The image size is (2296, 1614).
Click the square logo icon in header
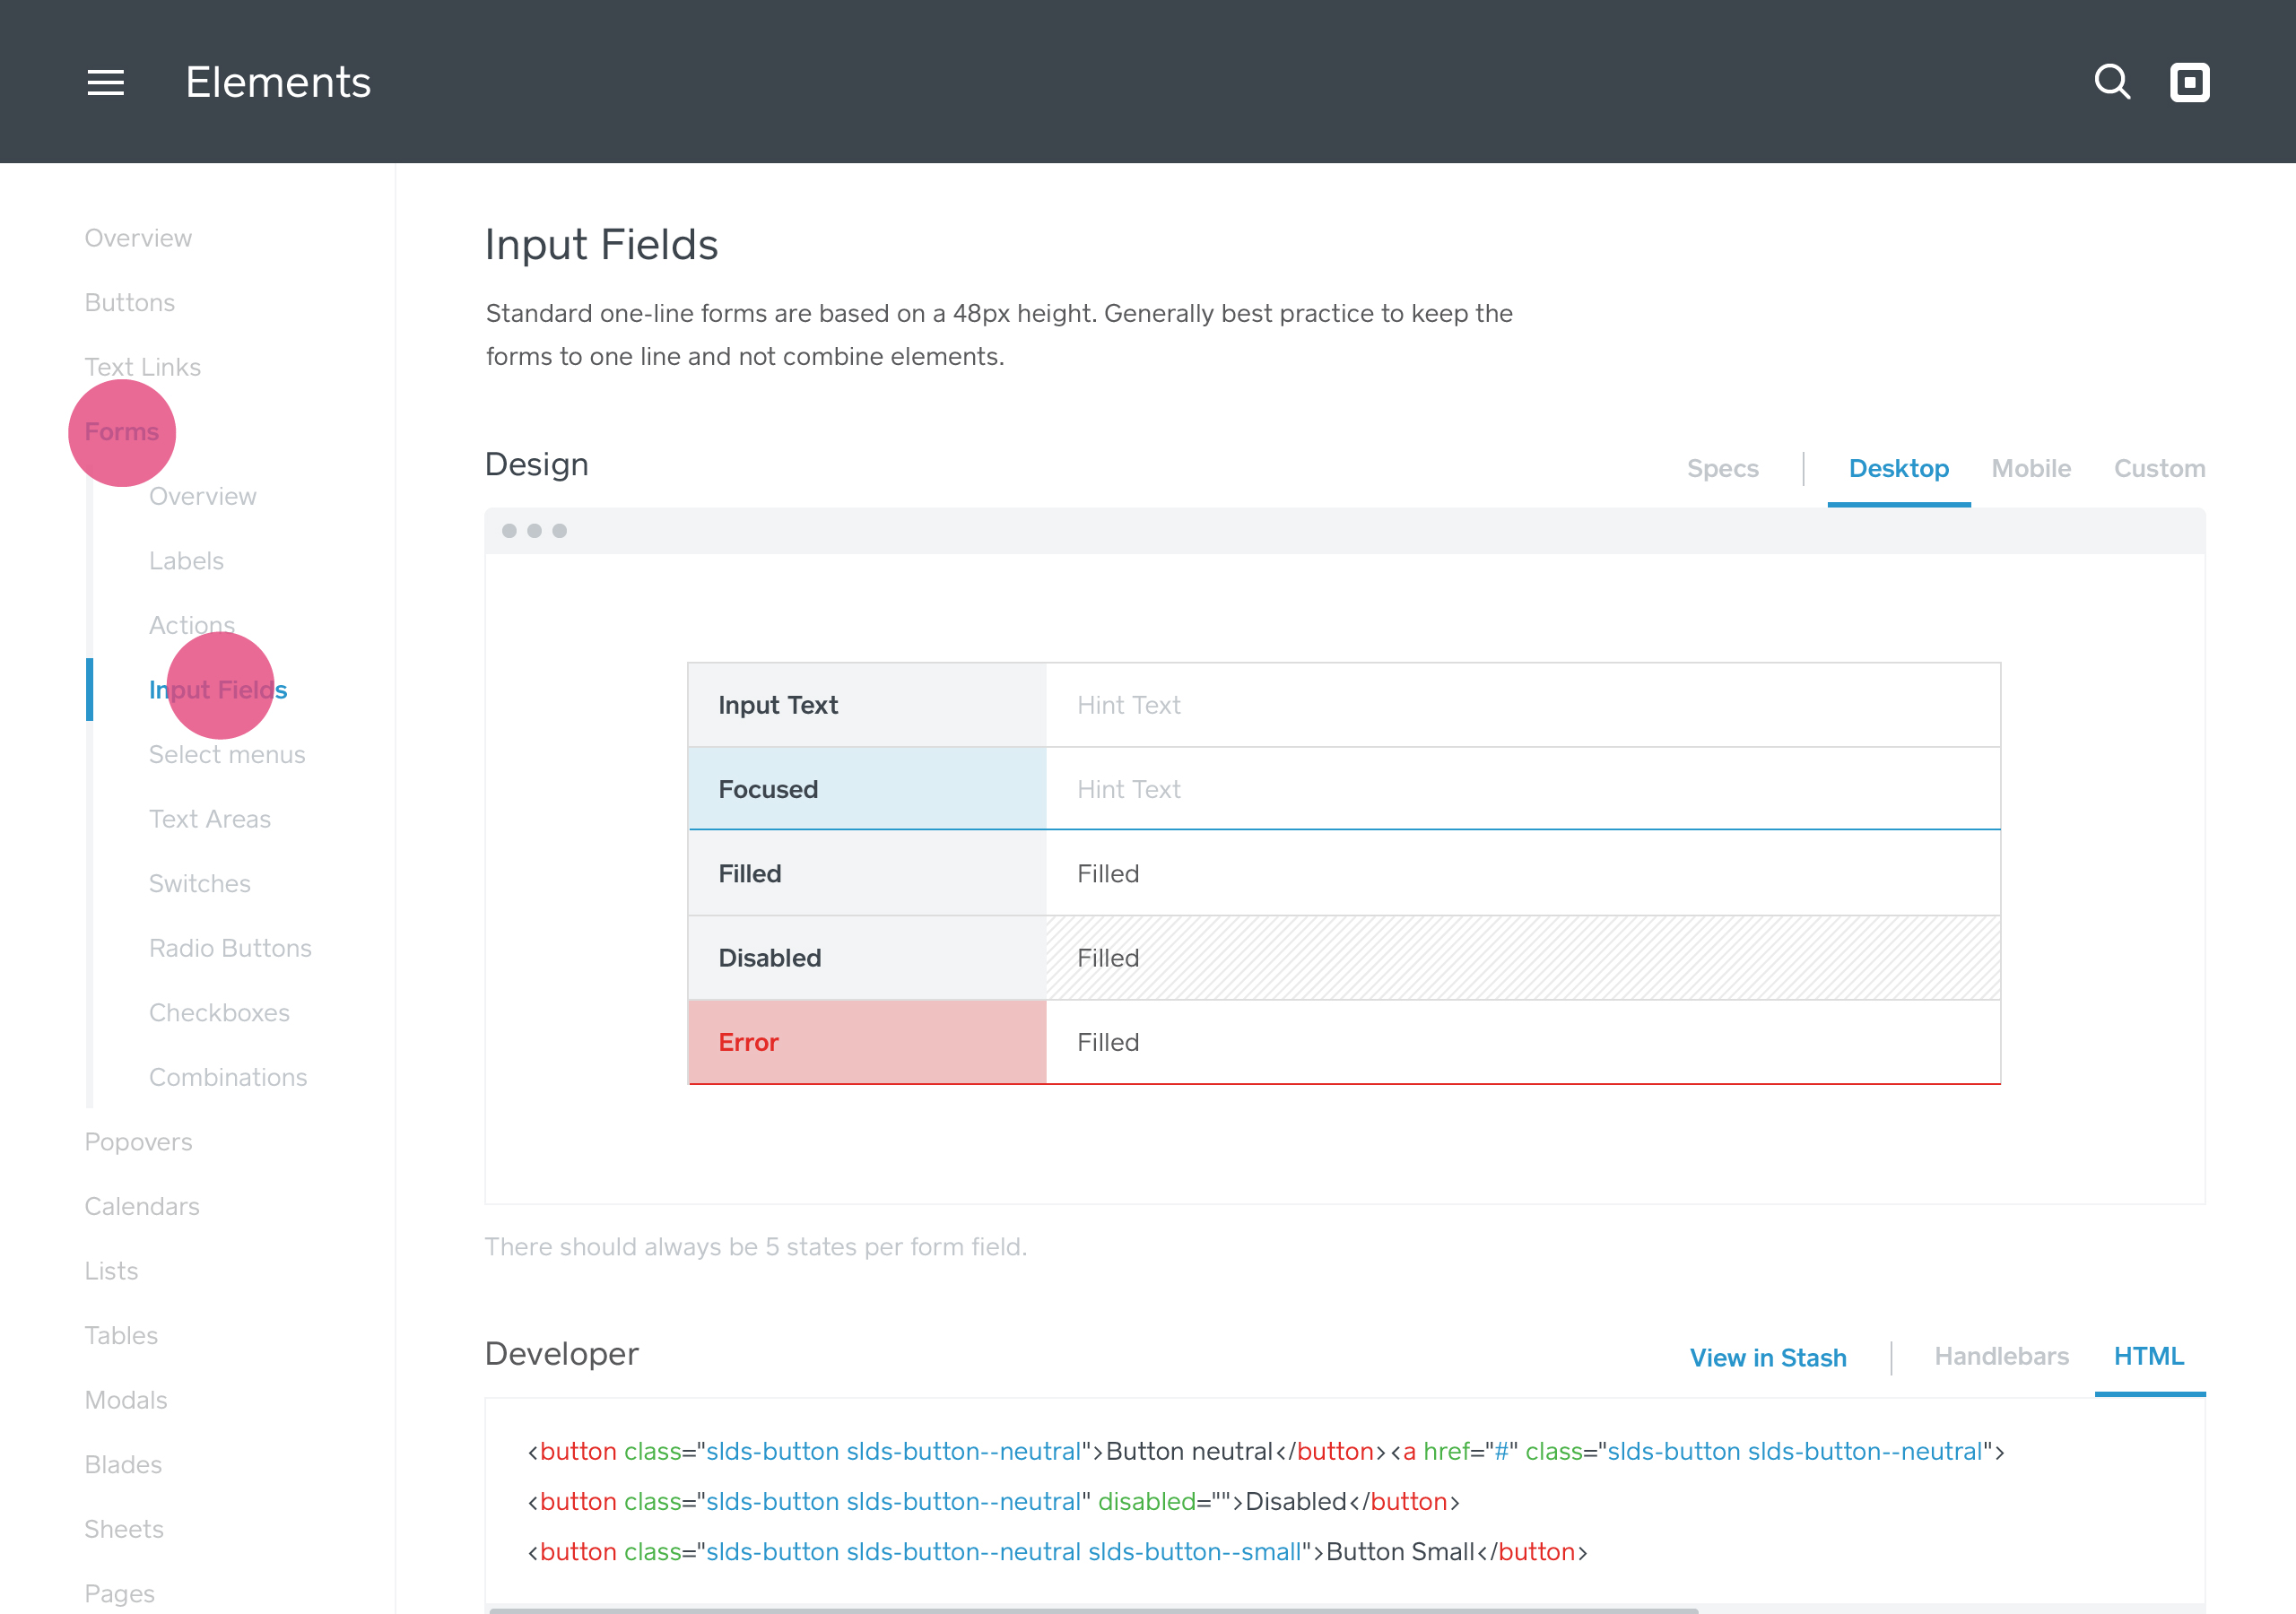pyautogui.click(x=2189, y=82)
